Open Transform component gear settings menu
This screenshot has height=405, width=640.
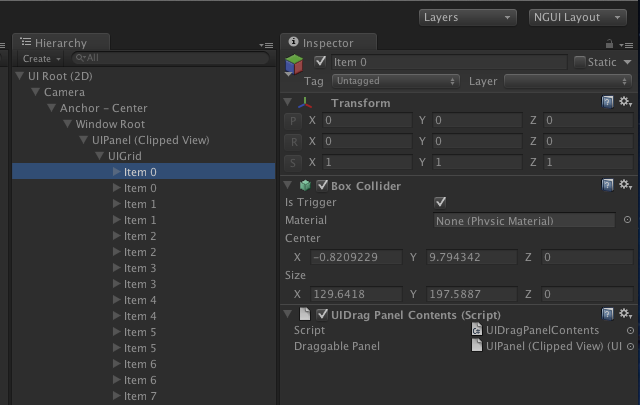tap(625, 102)
